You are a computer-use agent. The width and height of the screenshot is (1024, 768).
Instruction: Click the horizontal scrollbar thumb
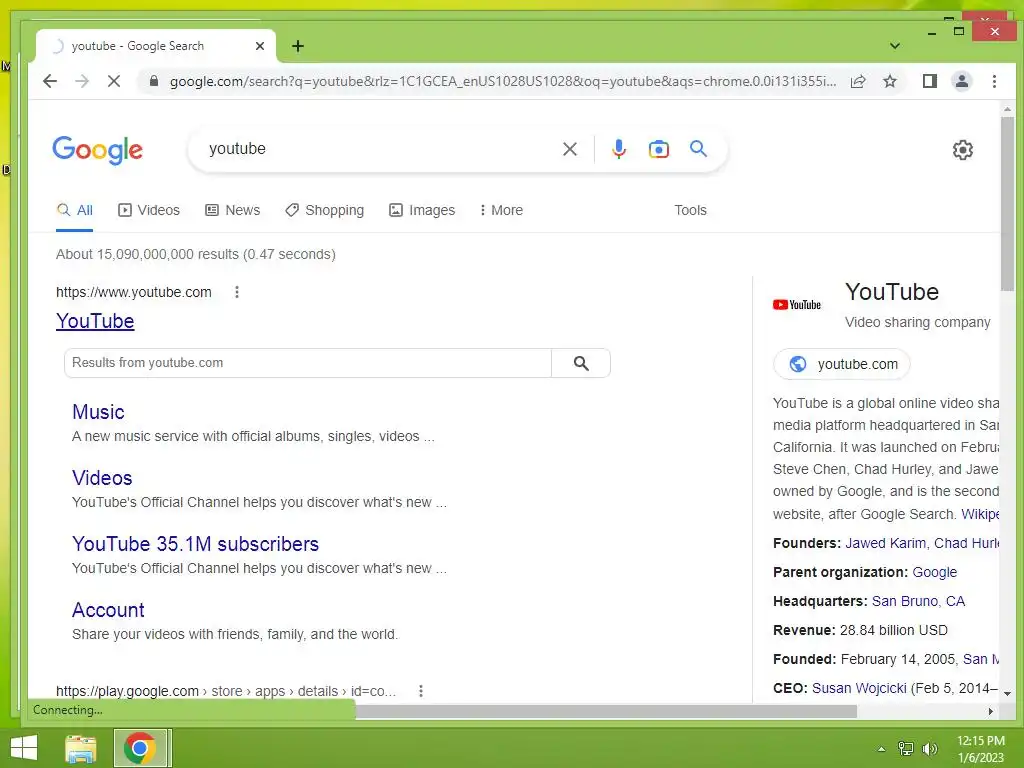click(x=606, y=711)
